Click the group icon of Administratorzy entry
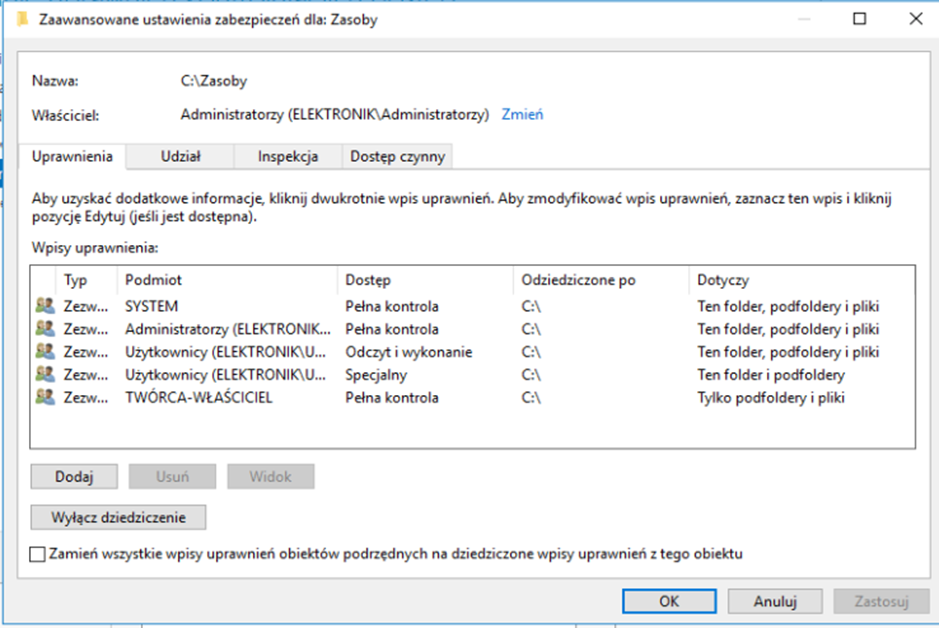Image resolution: width=939 pixels, height=628 pixels. pos(44,329)
